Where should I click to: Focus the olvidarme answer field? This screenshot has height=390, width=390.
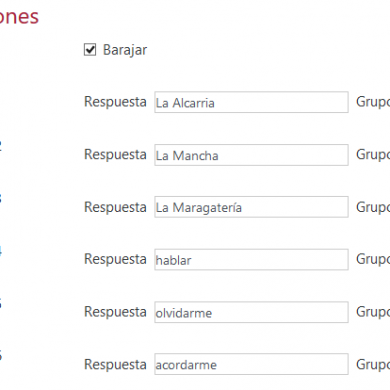click(251, 312)
